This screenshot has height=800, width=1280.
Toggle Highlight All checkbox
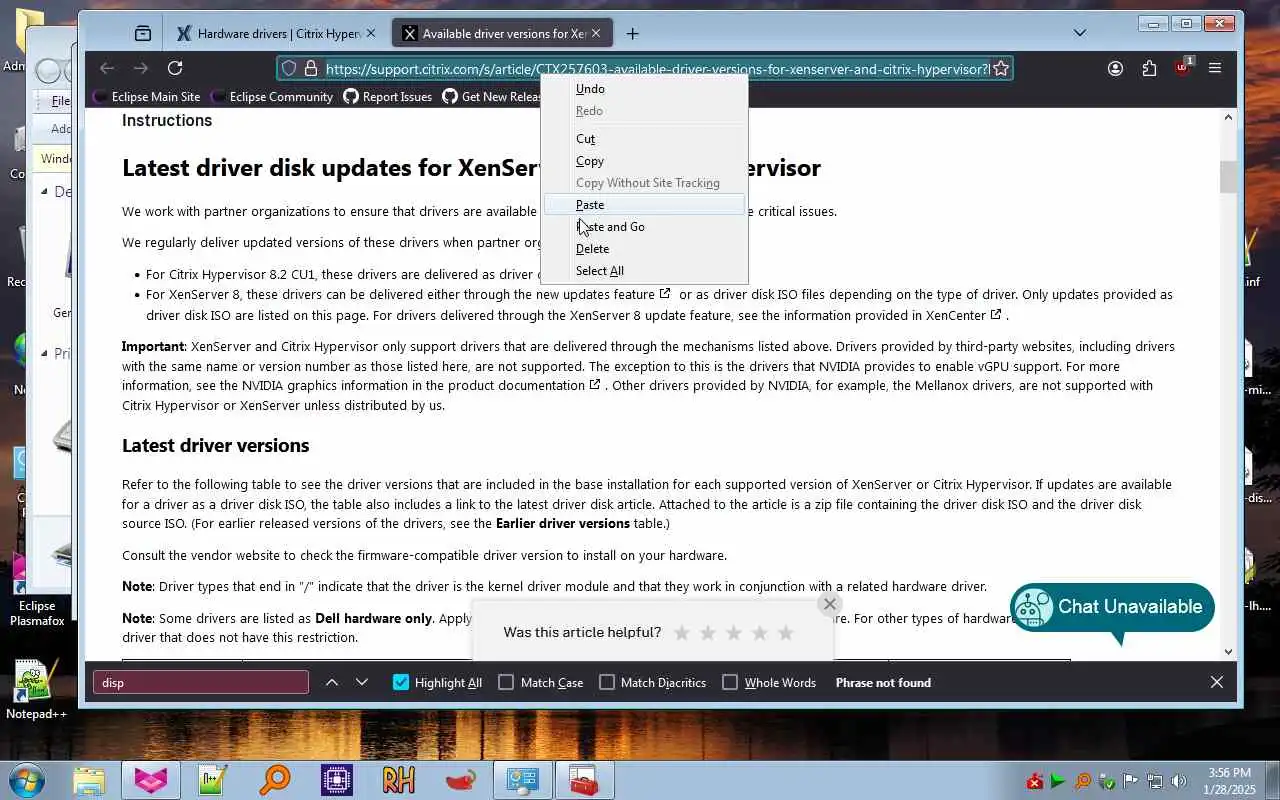point(401,682)
